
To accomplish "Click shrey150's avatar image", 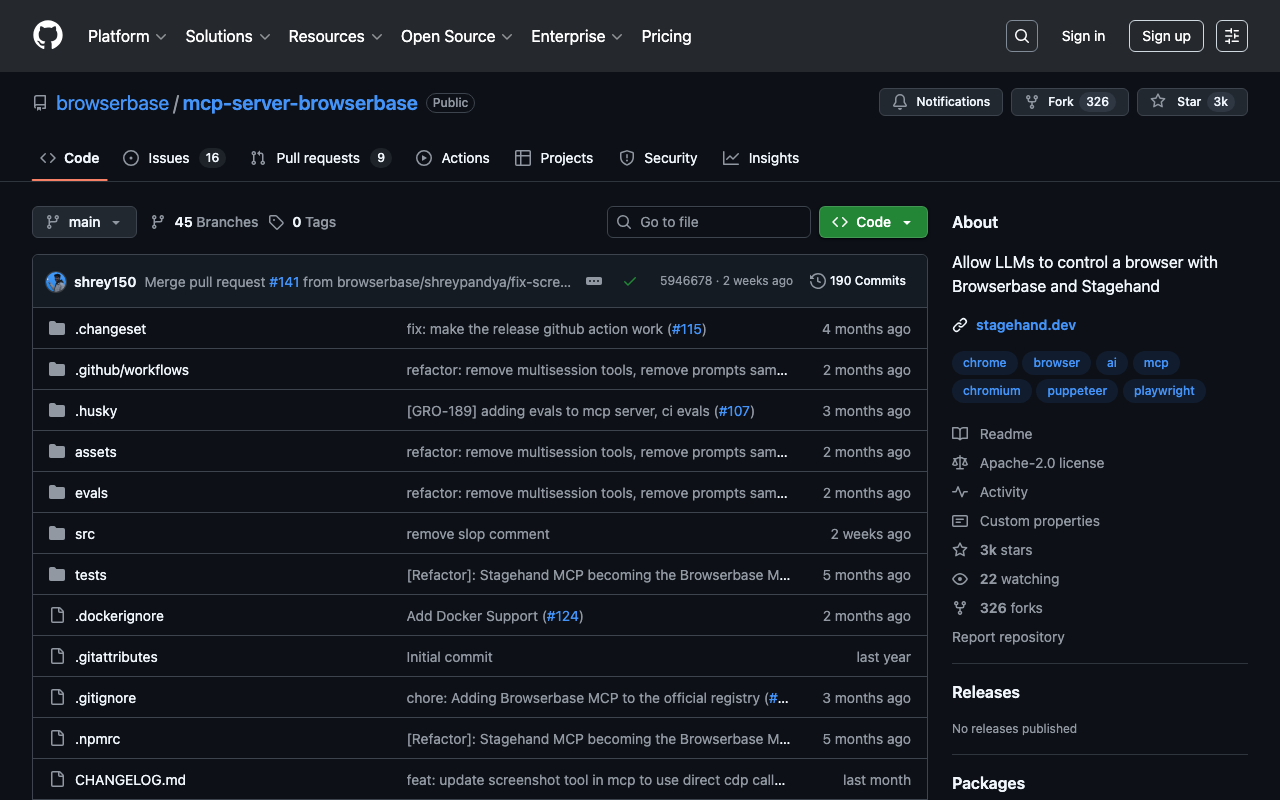I will tap(56, 282).
